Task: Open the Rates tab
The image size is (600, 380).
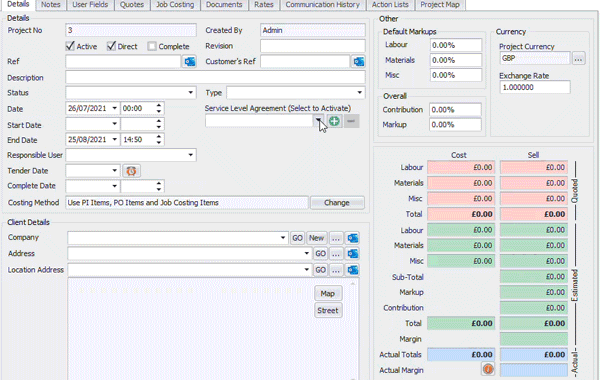Action: click(264, 5)
